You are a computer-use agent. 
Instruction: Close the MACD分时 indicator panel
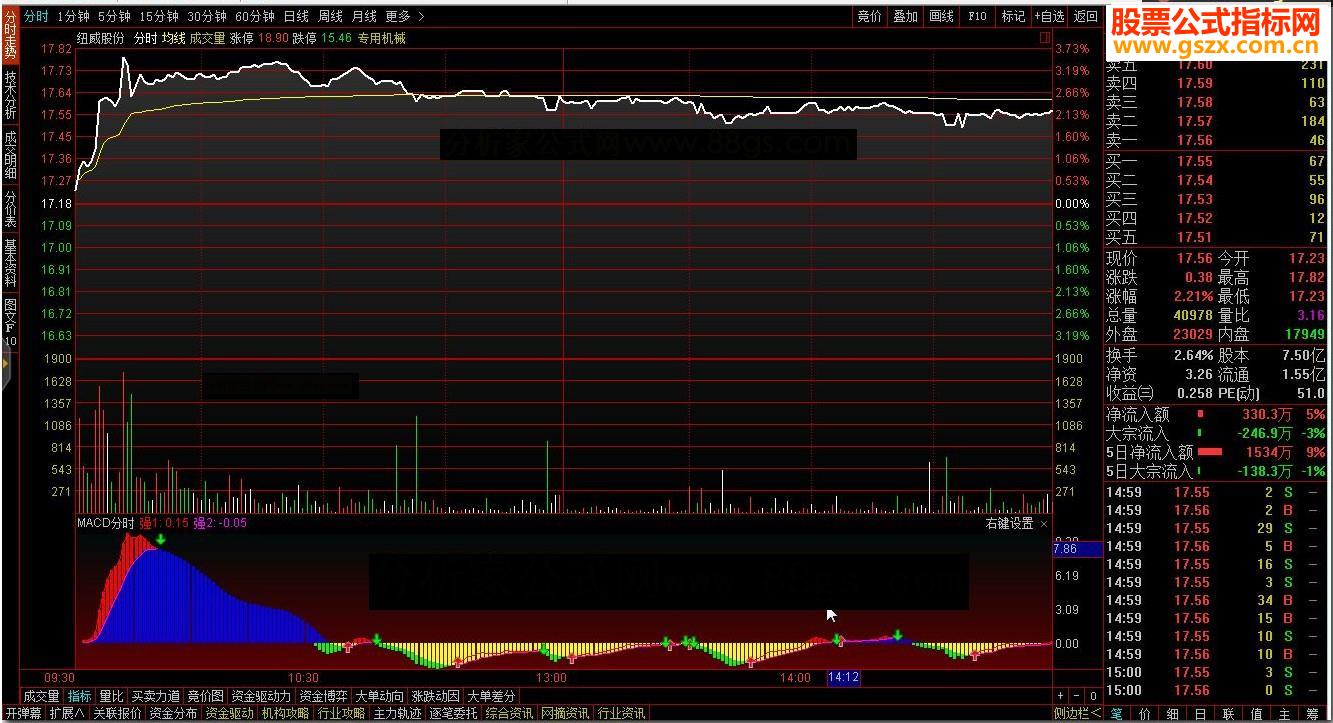[x=1044, y=523]
